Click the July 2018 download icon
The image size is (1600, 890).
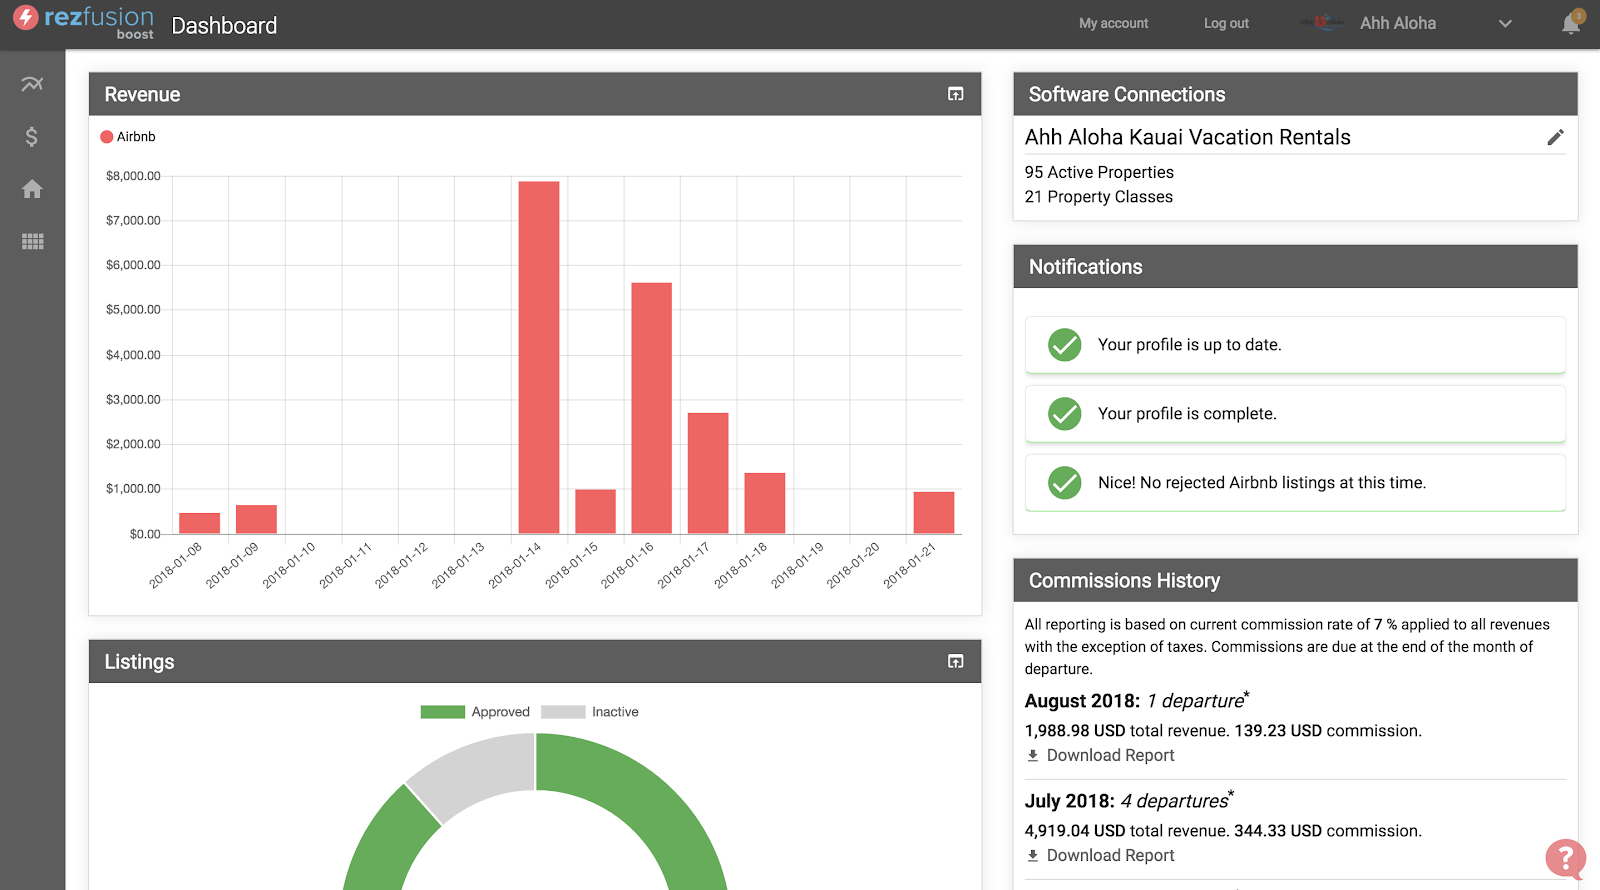pos(1033,856)
